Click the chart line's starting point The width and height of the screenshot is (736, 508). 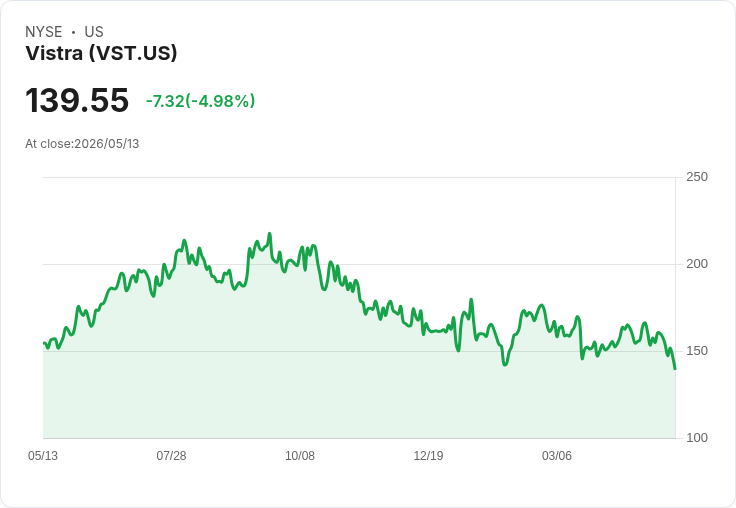click(44, 343)
